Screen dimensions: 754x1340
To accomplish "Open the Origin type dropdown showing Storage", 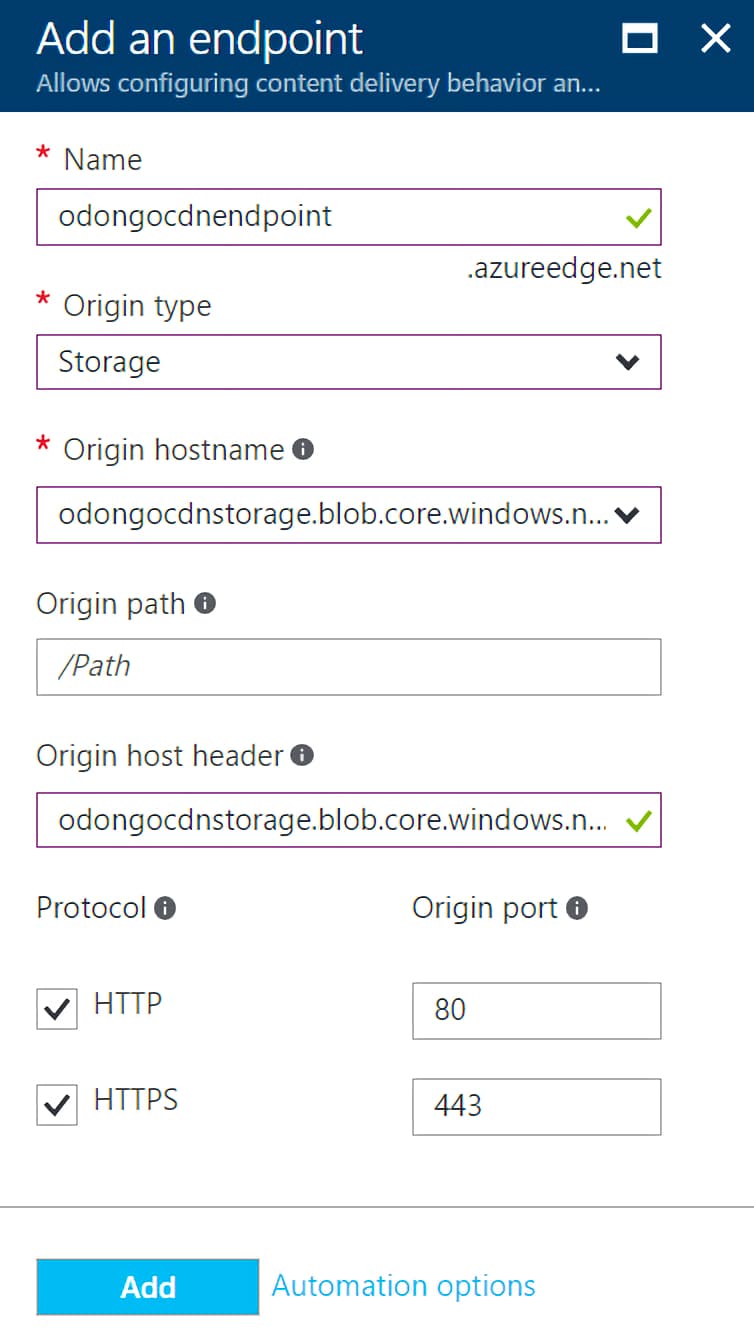I will [x=348, y=362].
